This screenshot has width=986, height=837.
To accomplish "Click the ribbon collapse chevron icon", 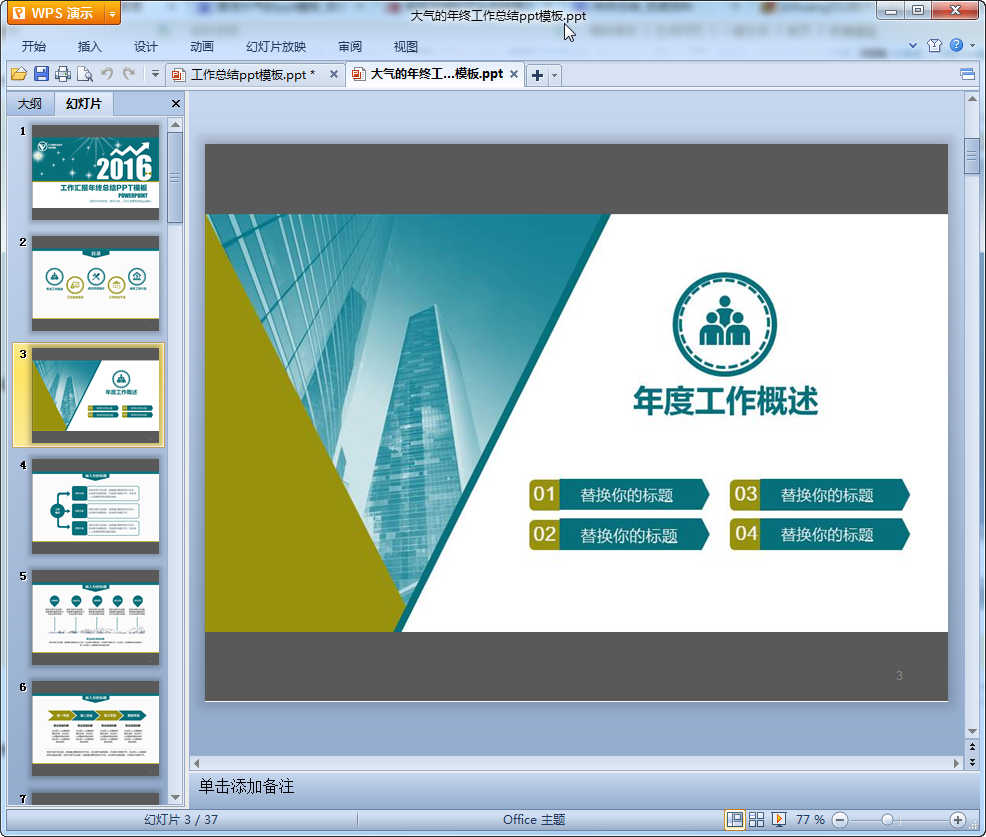I will tap(913, 45).
